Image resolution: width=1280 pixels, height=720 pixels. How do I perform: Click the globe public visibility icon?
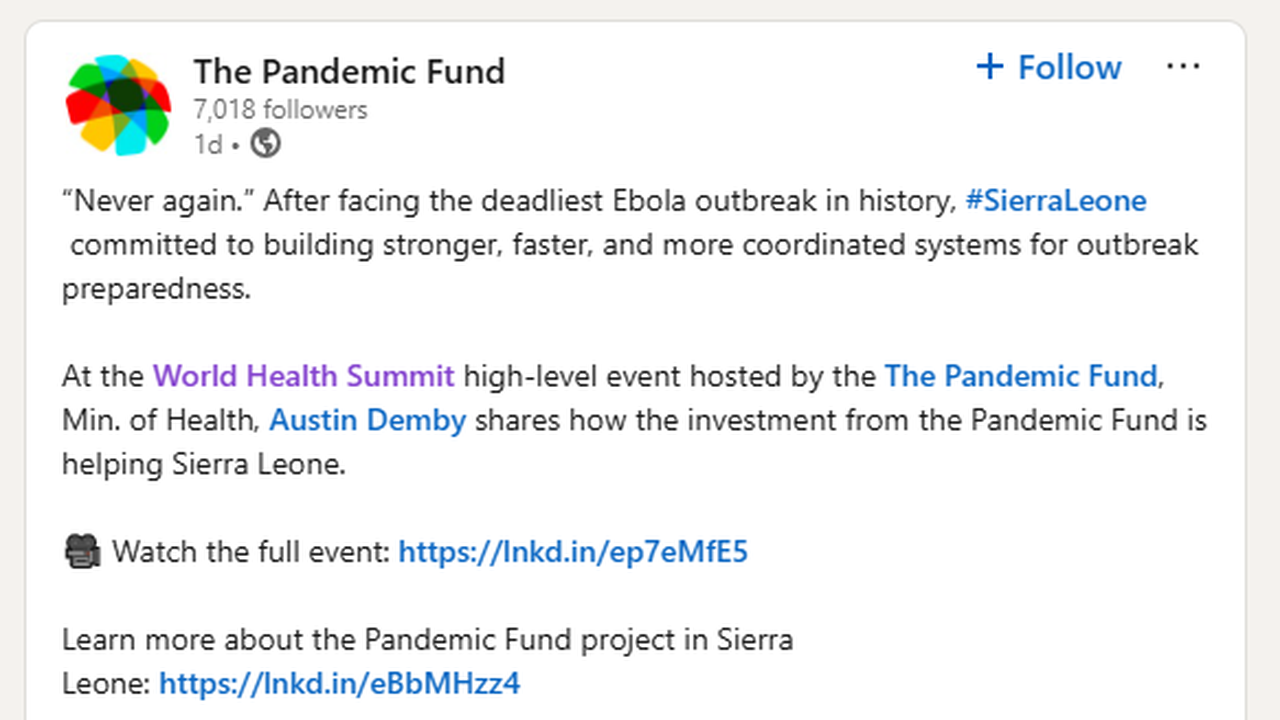(265, 144)
